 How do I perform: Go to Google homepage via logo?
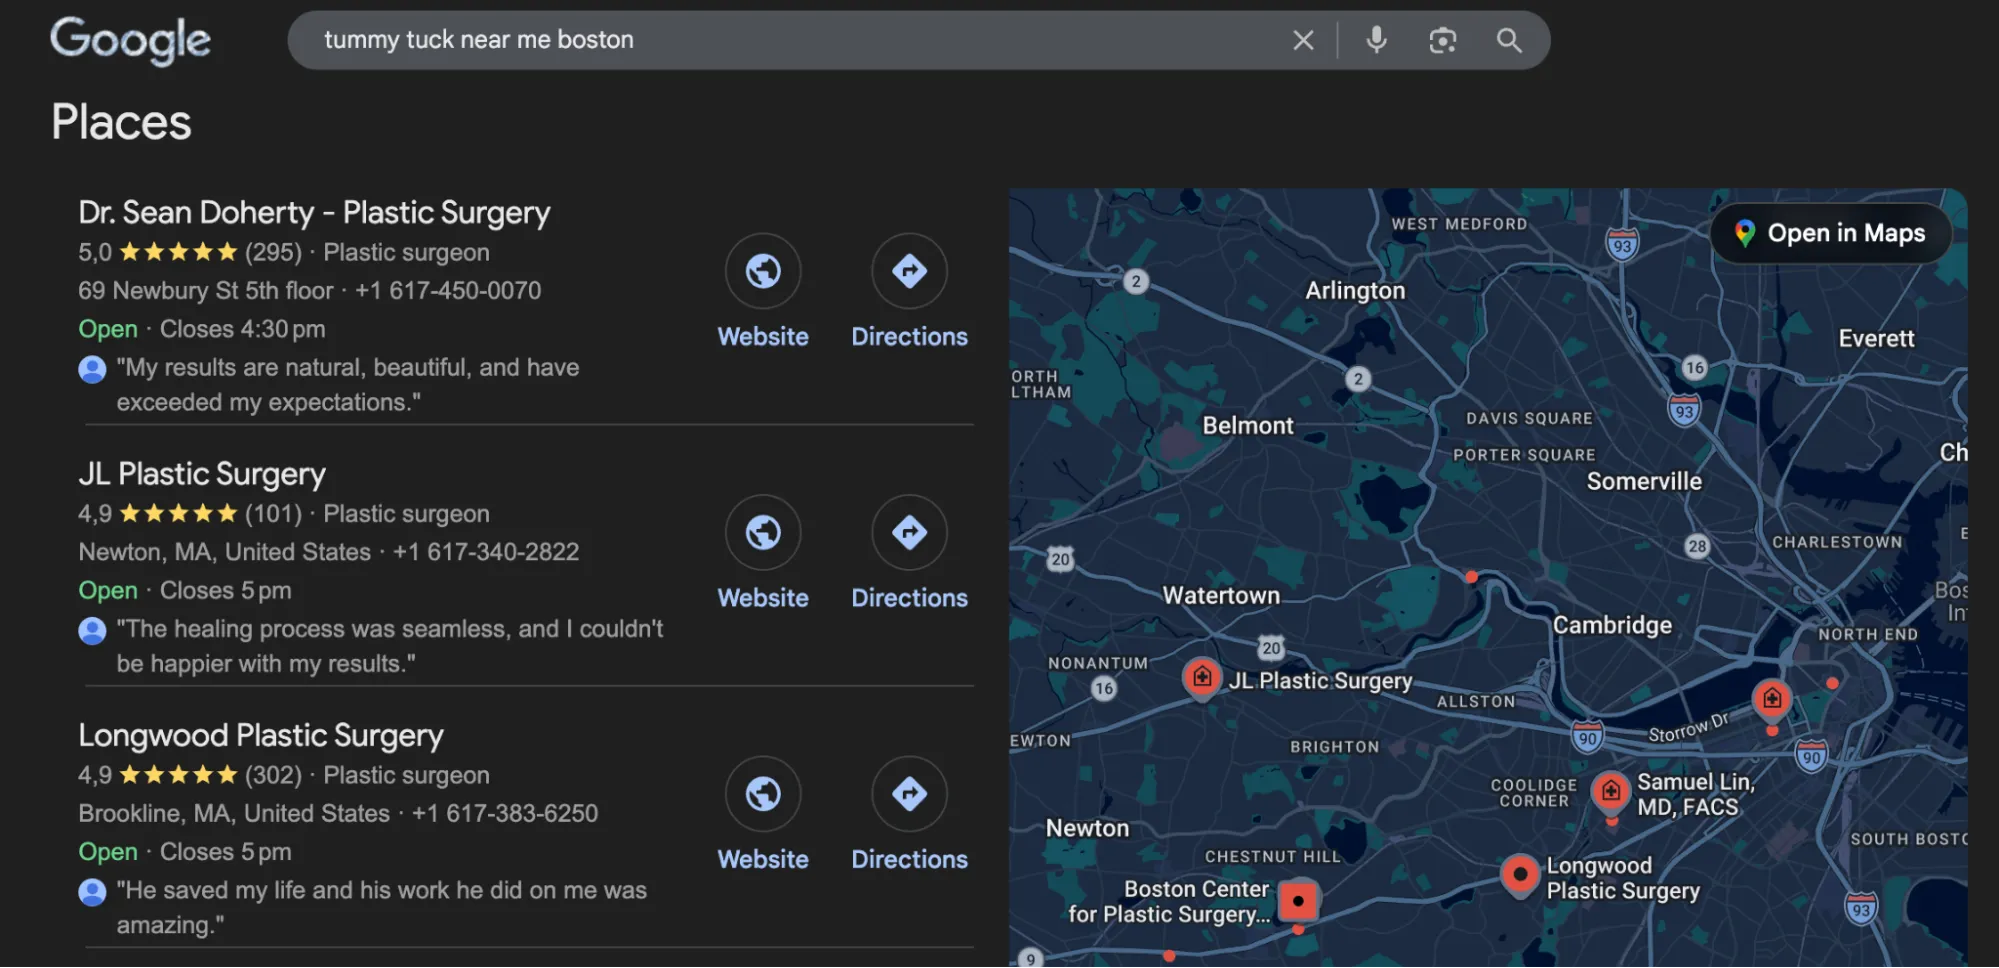(x=130, y=40)
